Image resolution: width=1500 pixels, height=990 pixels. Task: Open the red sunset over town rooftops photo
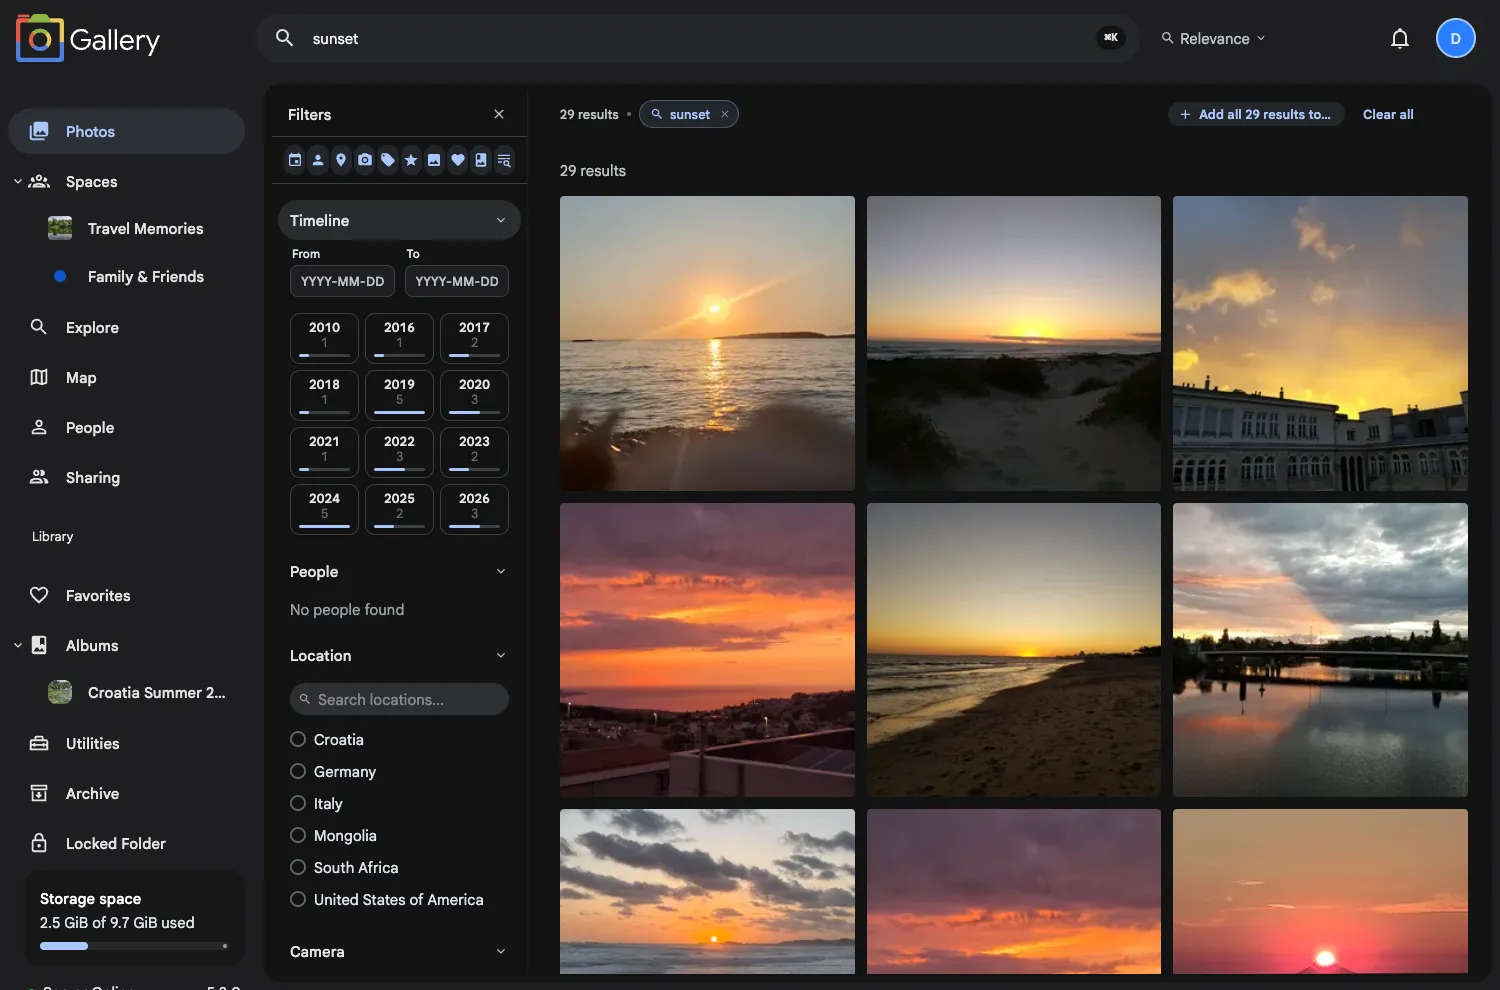[707, 650]
